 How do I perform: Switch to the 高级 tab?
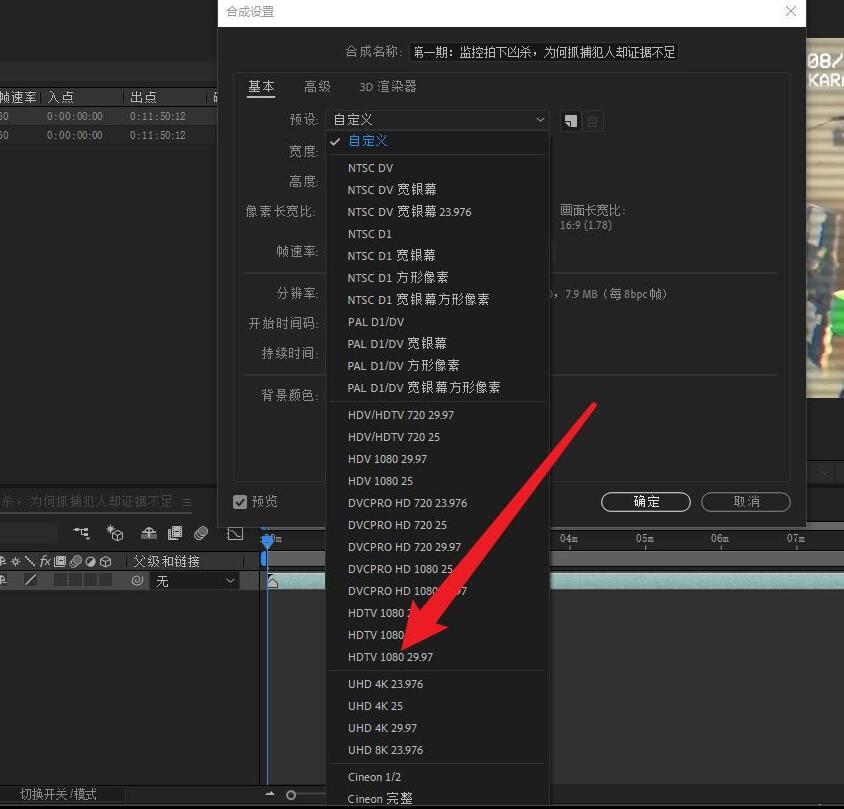coord(317,86)
